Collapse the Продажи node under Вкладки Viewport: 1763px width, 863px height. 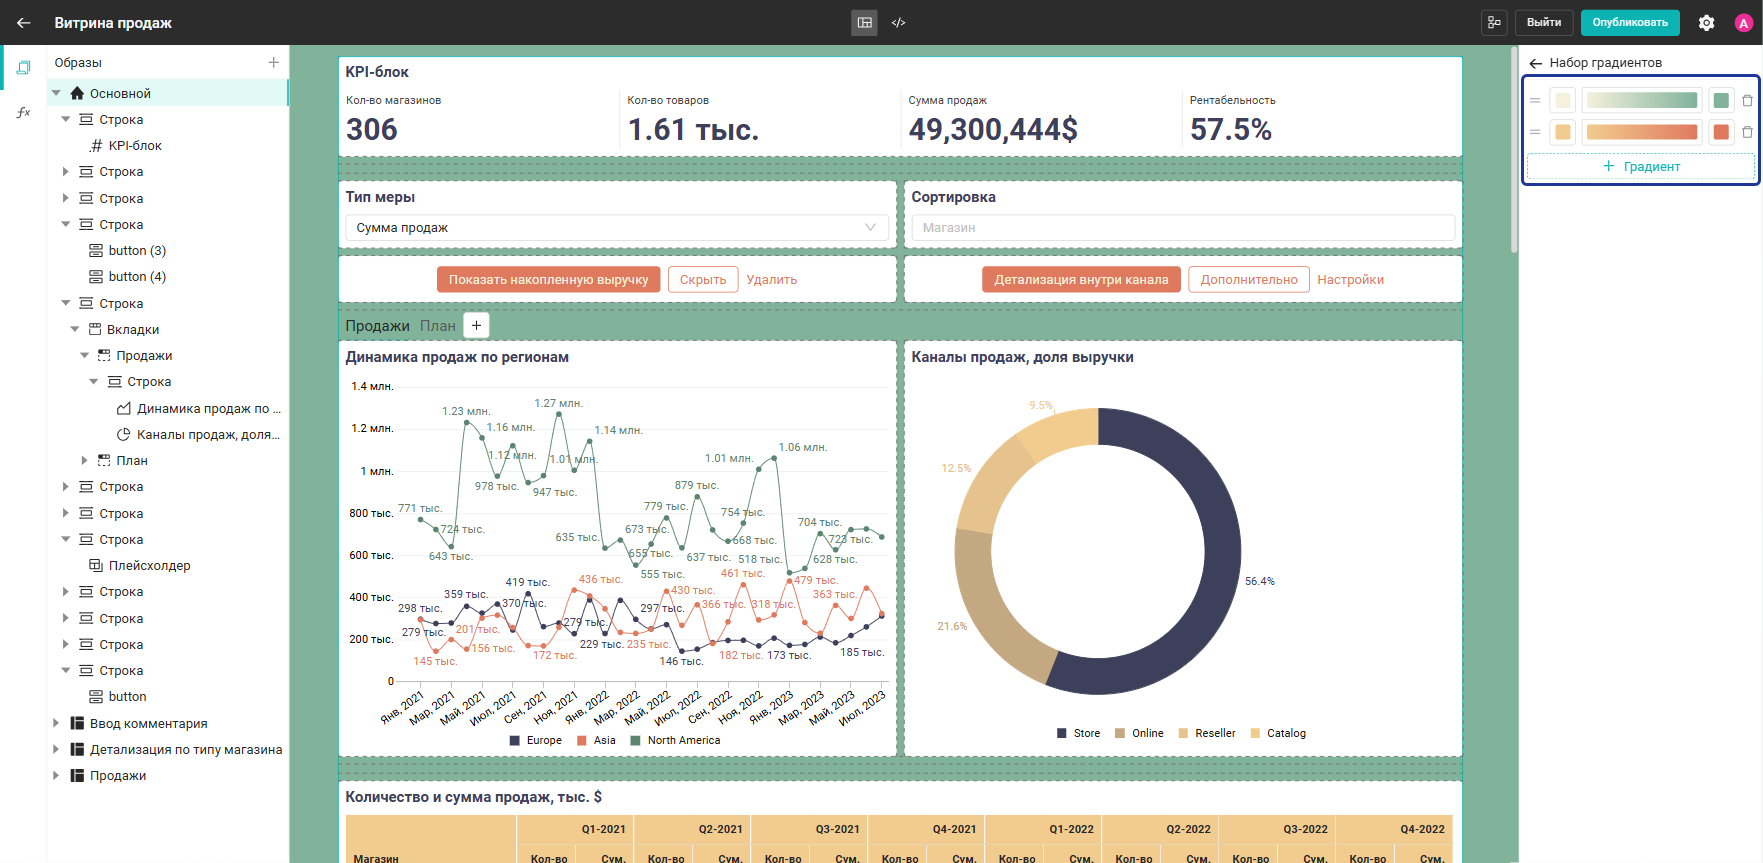coord(85,355)
